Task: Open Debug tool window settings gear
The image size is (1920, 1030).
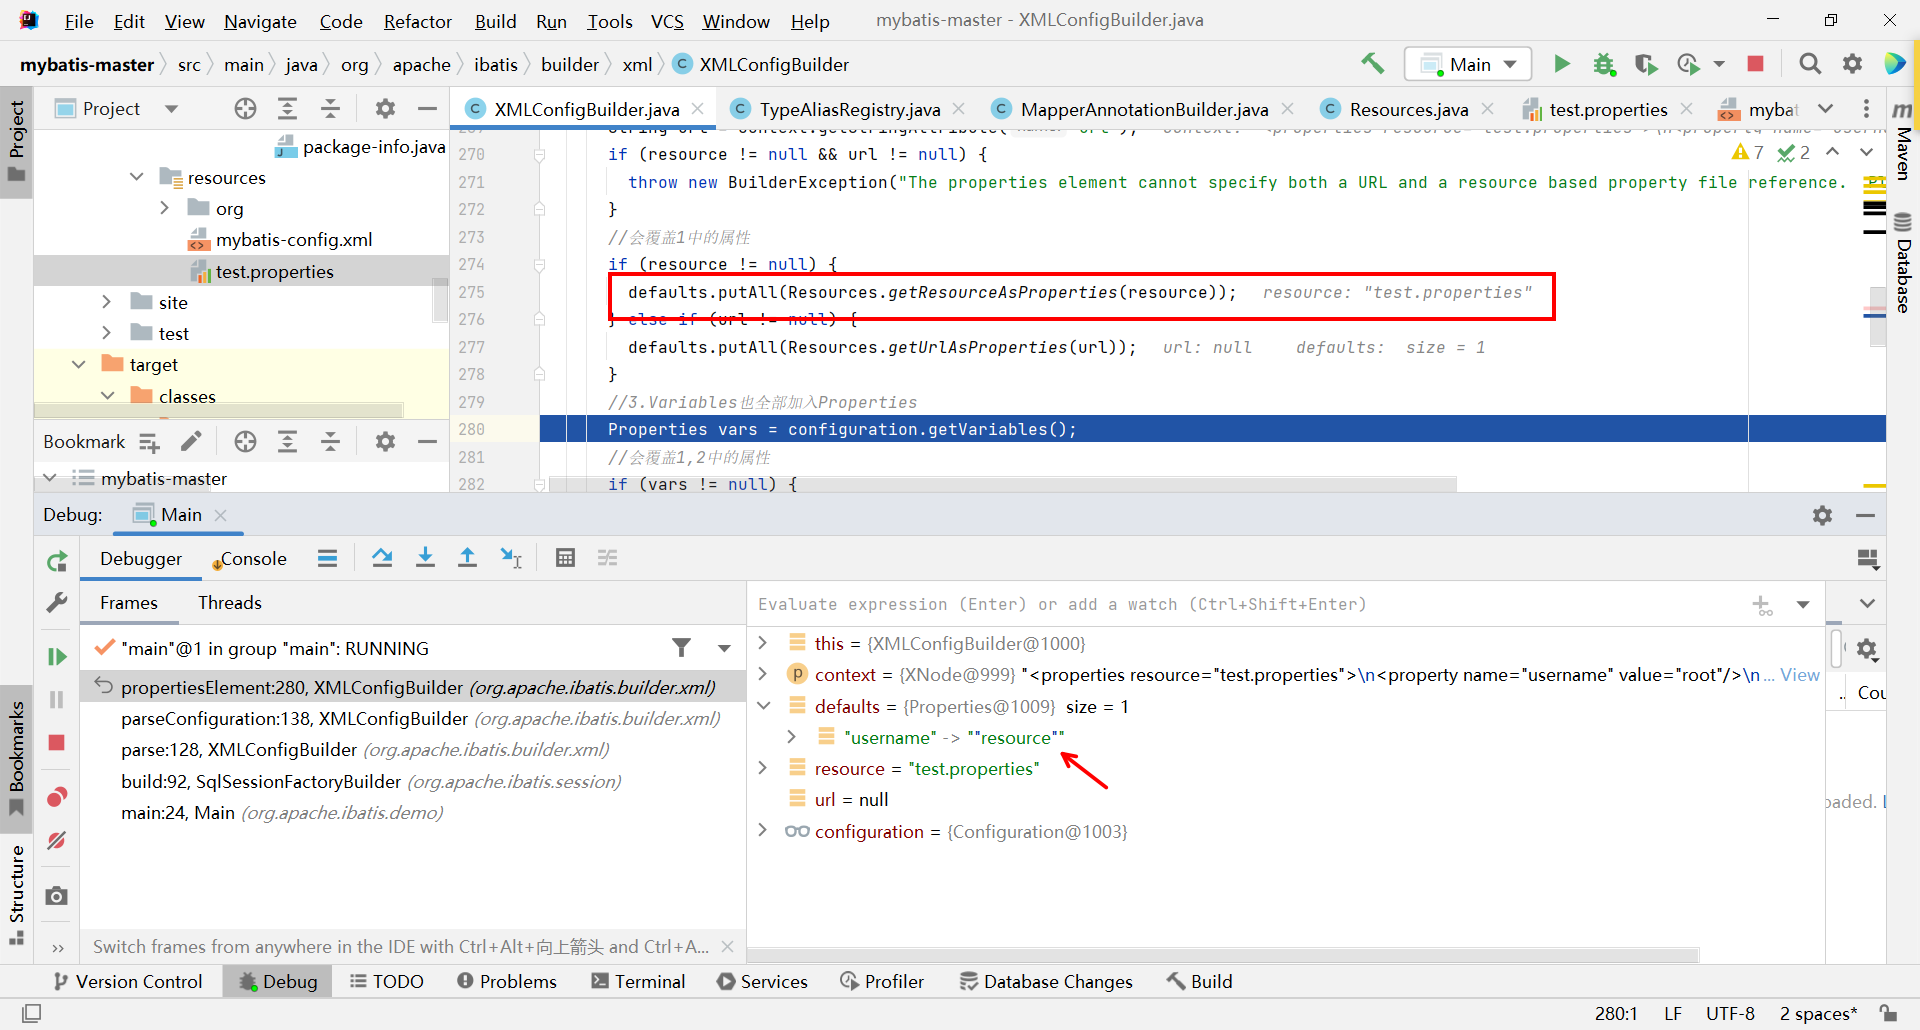Action: [1822, 515]
